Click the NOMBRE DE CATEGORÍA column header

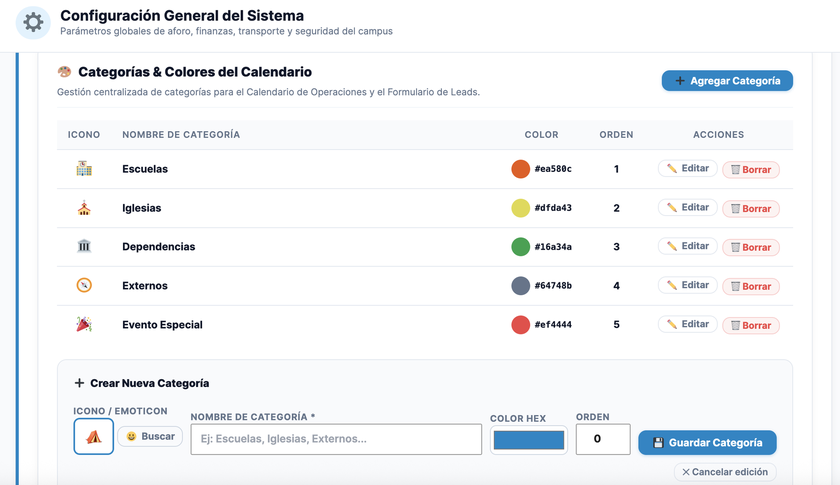pos(181,135)
